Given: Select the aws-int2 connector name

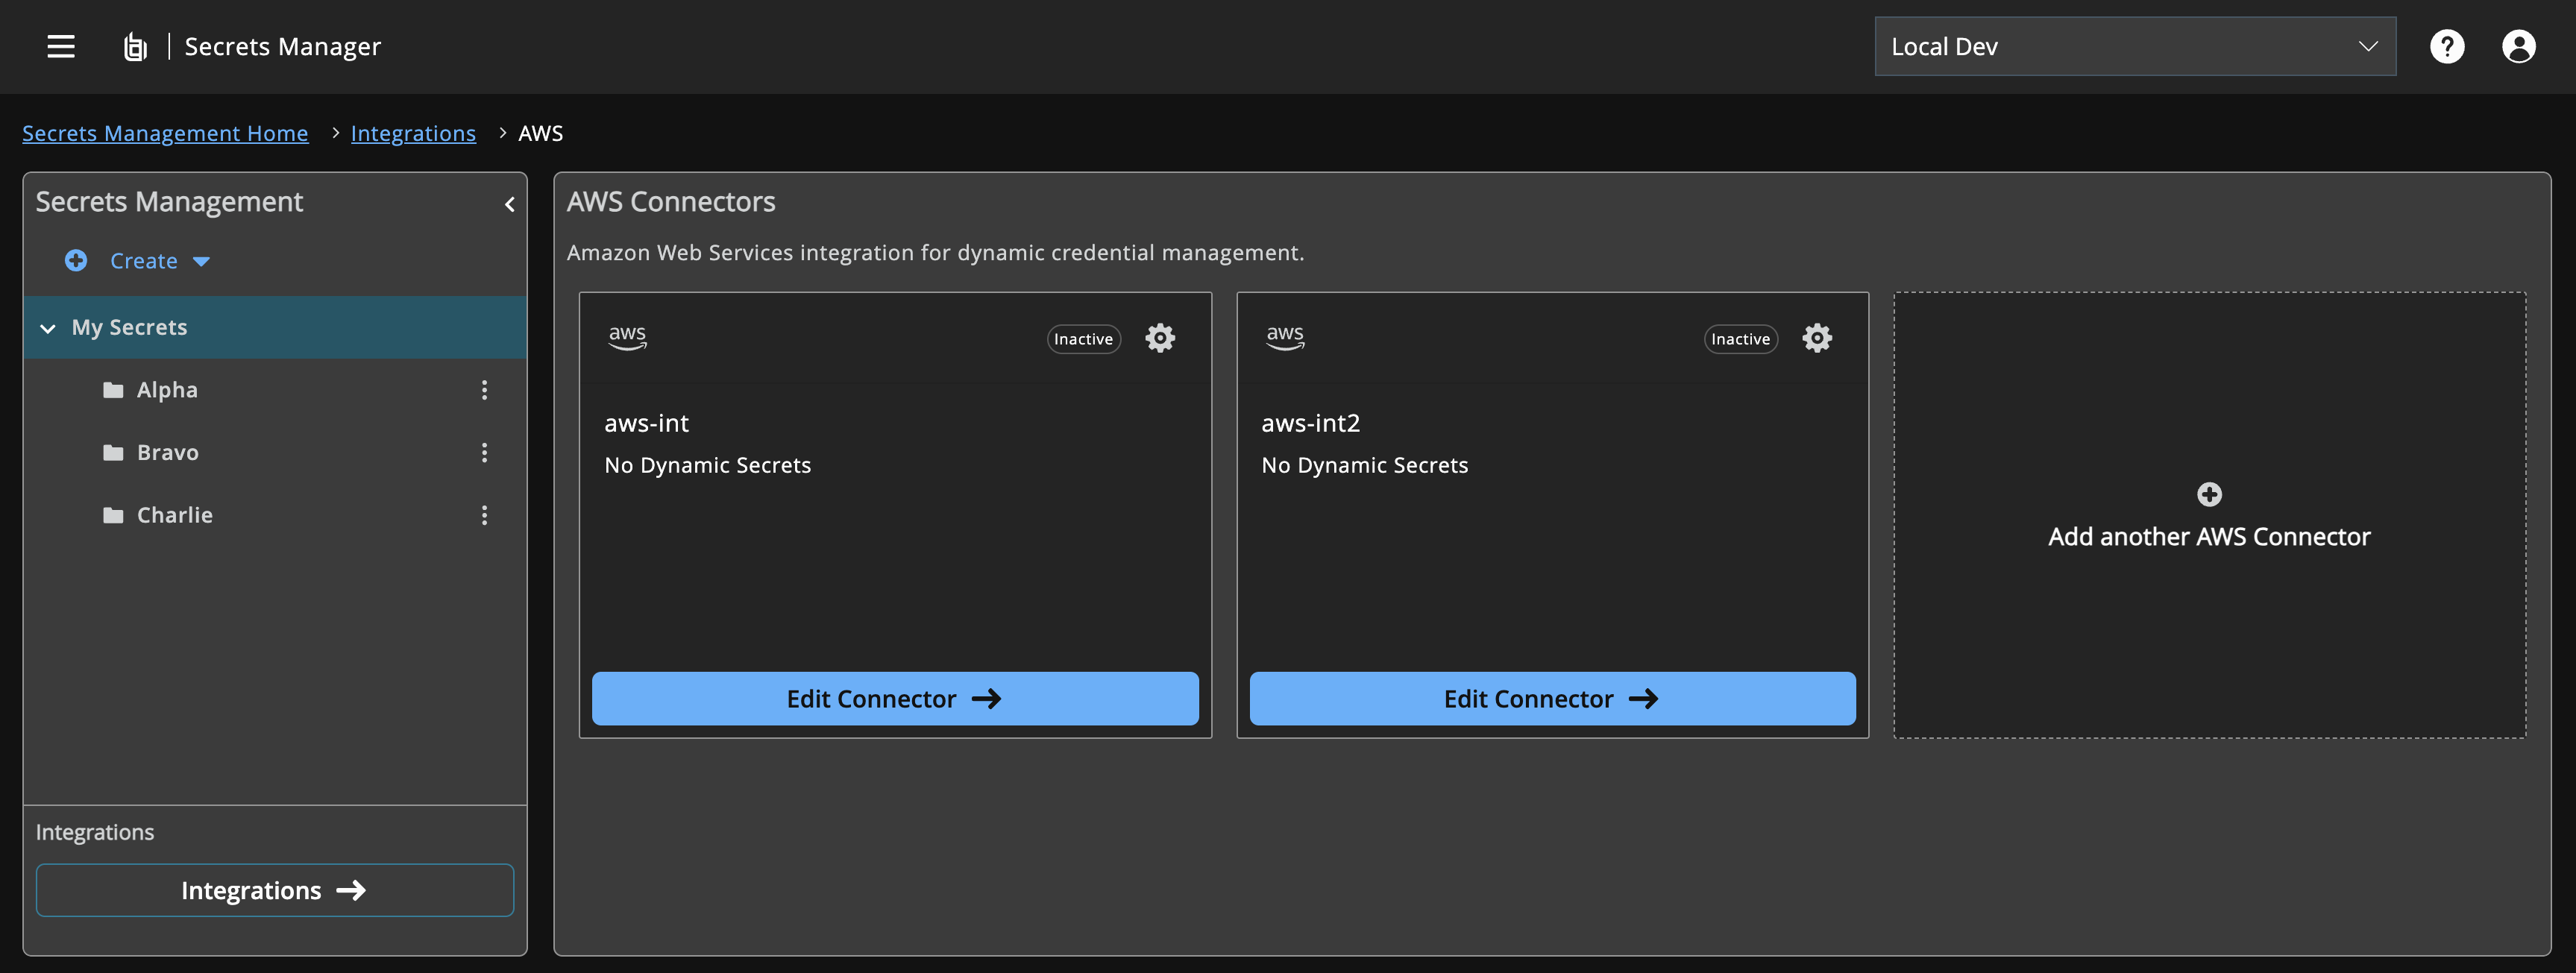Looking at the screenshot, I should (x=1311, y=424).
